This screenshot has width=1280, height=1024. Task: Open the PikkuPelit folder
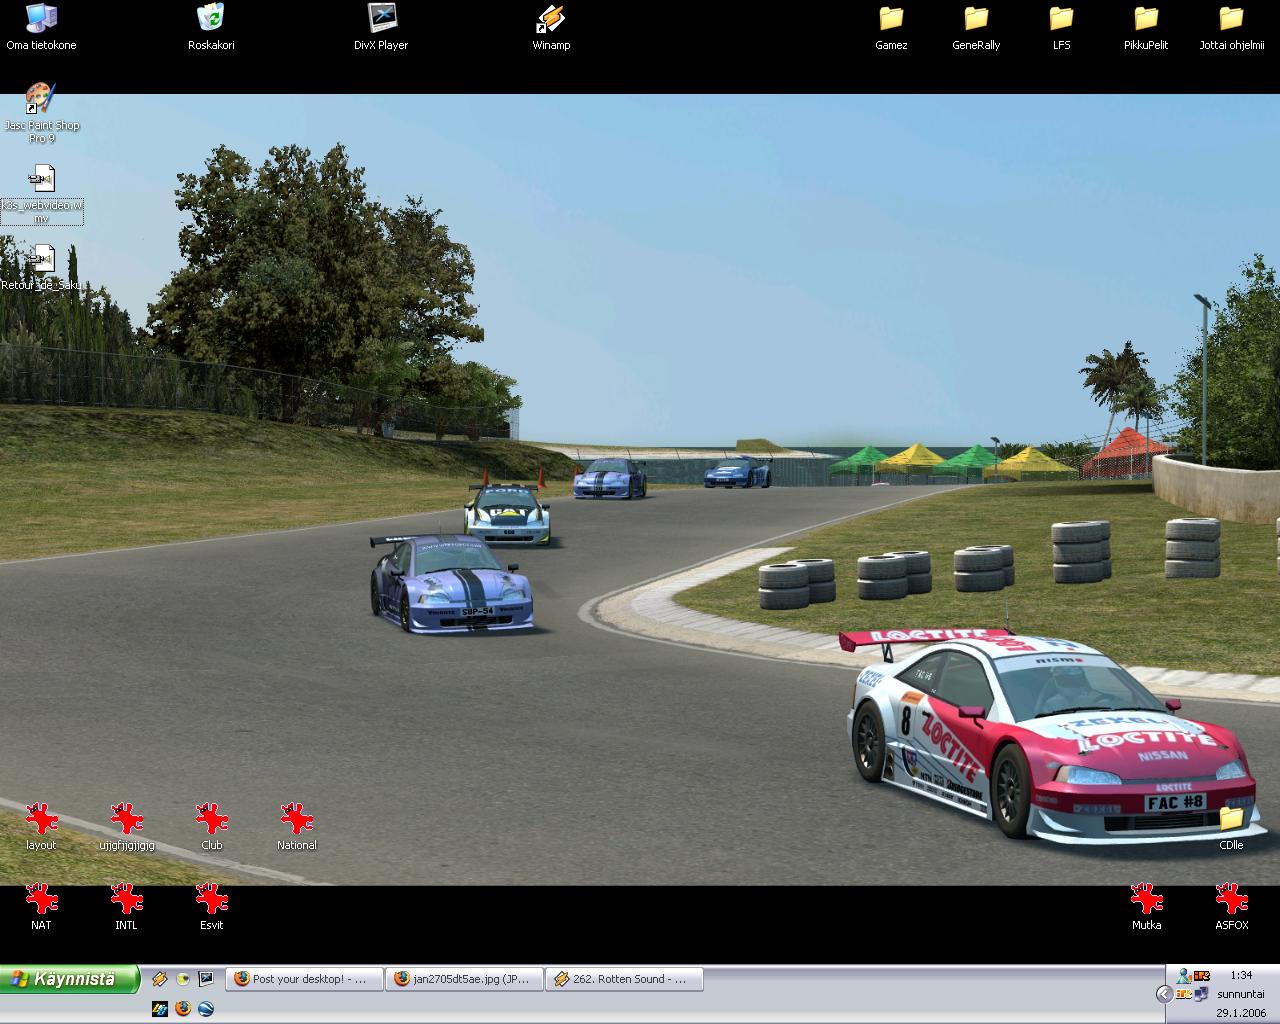[1146, 27]
